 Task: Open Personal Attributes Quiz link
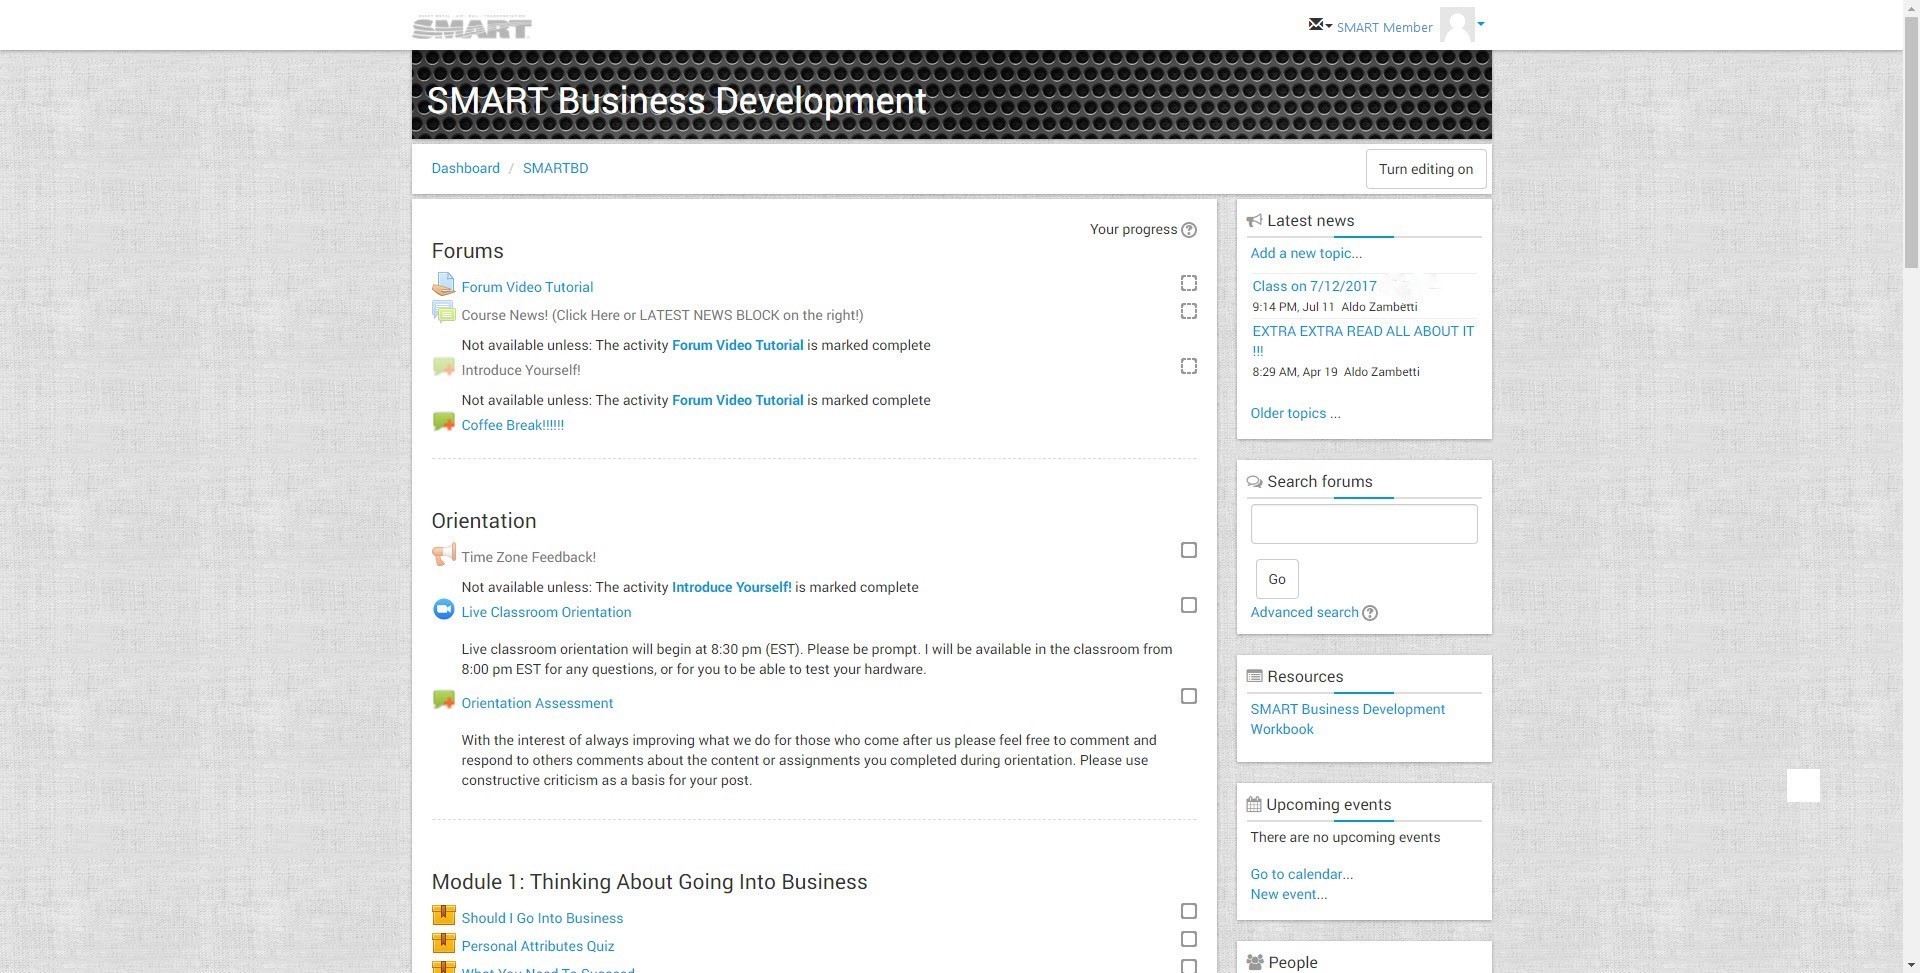538,946
